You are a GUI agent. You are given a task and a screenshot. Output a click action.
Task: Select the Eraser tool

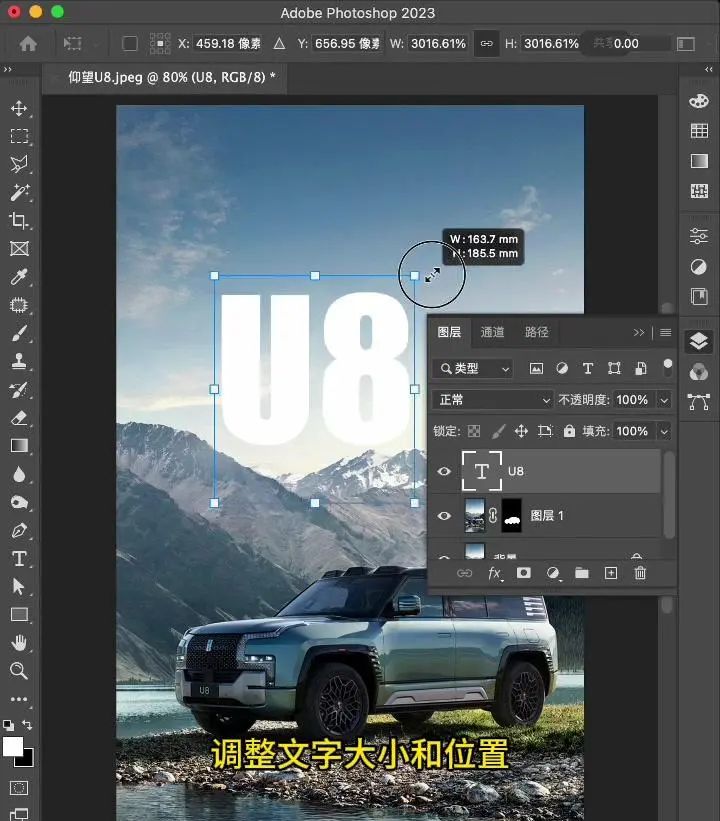click(19, 418)
